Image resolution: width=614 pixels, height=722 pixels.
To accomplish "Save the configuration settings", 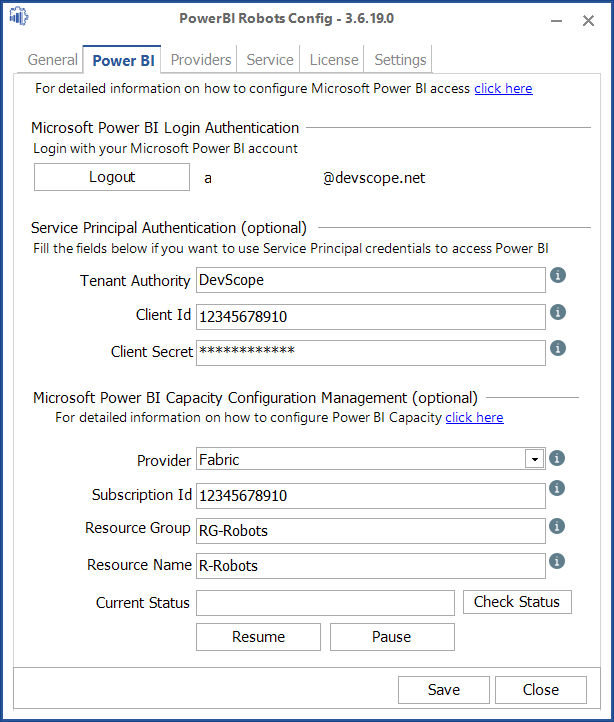I will pyautogui.click(x=444, y=690).
